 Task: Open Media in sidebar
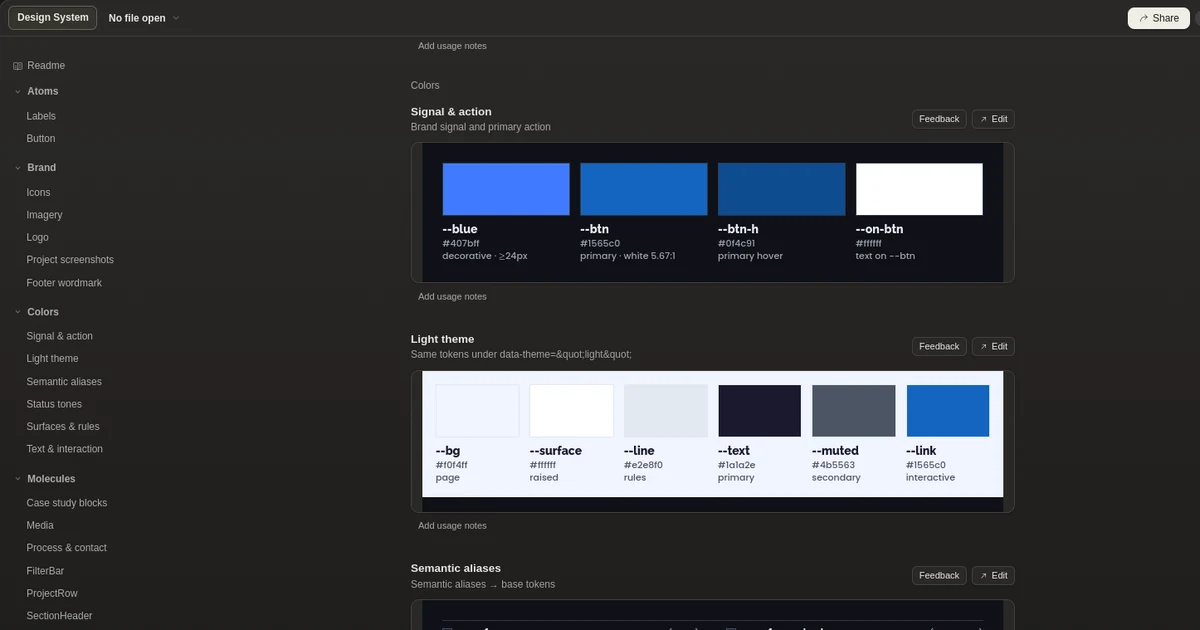tap(40, 526)
